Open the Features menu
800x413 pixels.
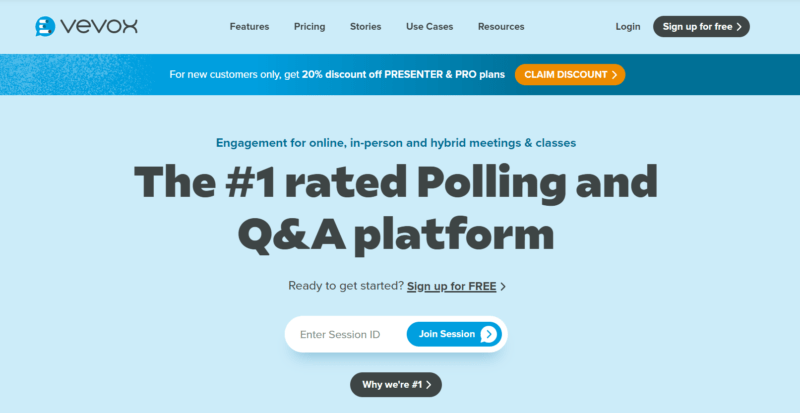coord(249,27)
